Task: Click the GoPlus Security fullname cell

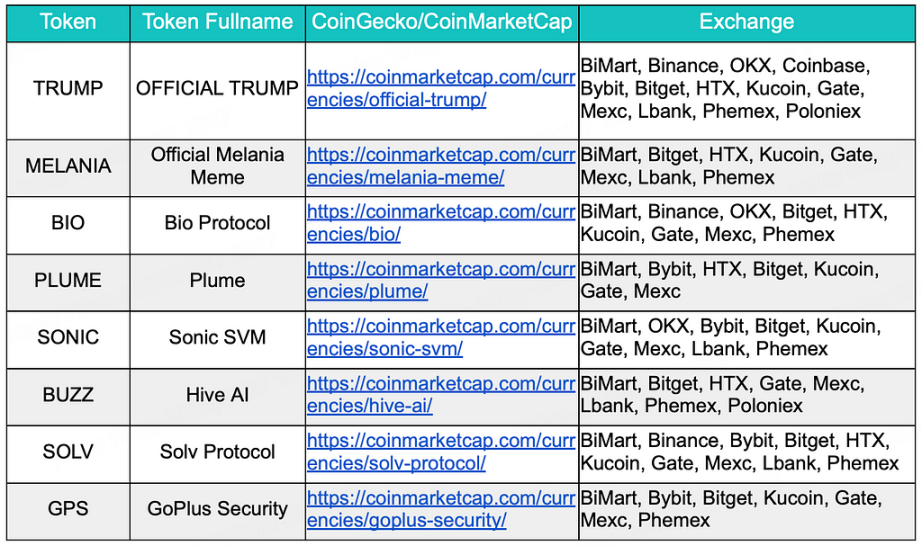Action: [x=218, y=510]
